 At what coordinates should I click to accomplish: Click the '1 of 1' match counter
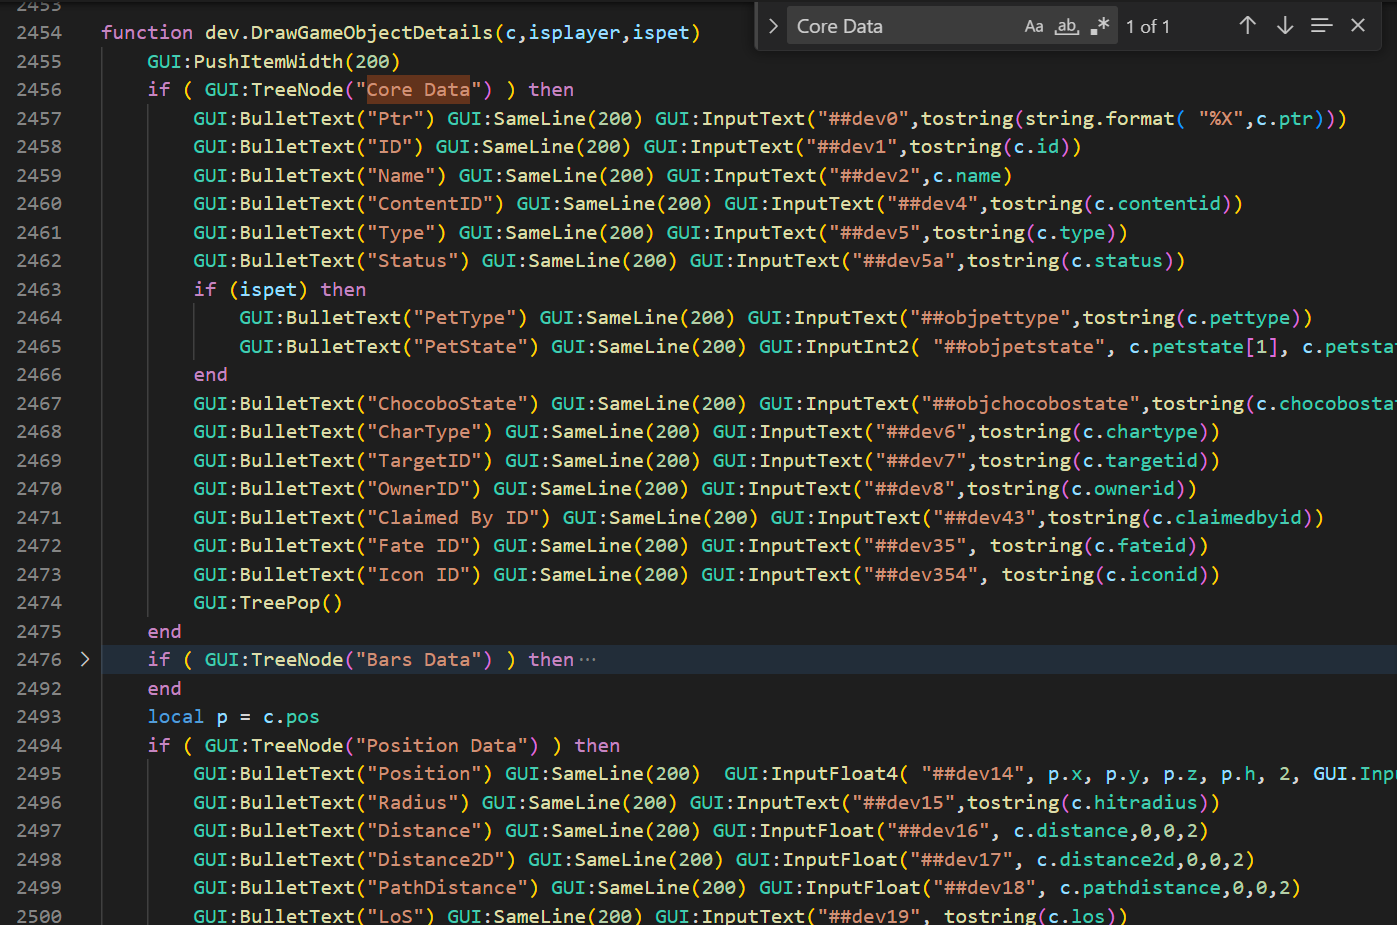(1148, 27)
